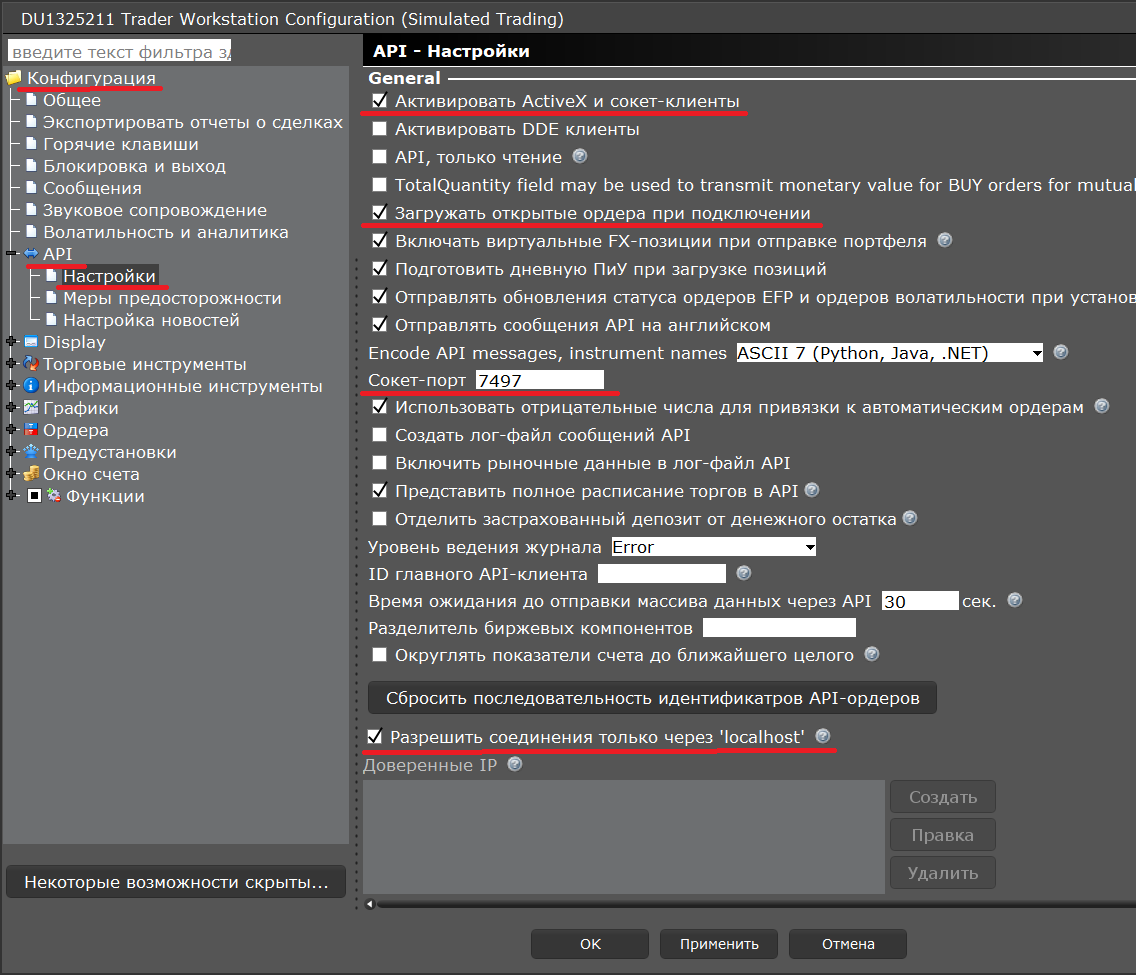Uncheck Активировать ActiveX и сокет-клиенты
The width and height of the screenshot is (1136, 975).
[380, 101]
